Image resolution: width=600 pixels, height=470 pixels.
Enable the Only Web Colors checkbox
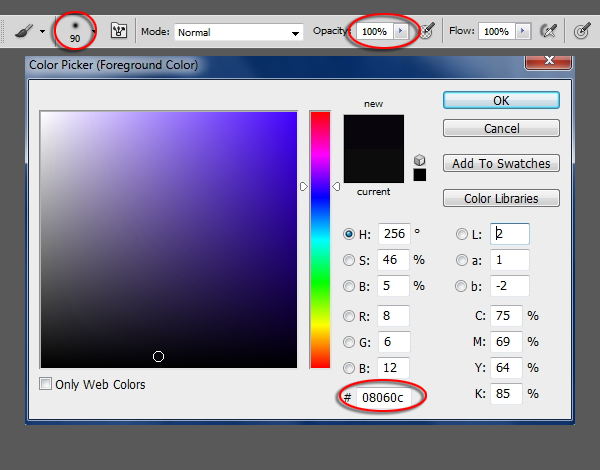tap(45, 384)
